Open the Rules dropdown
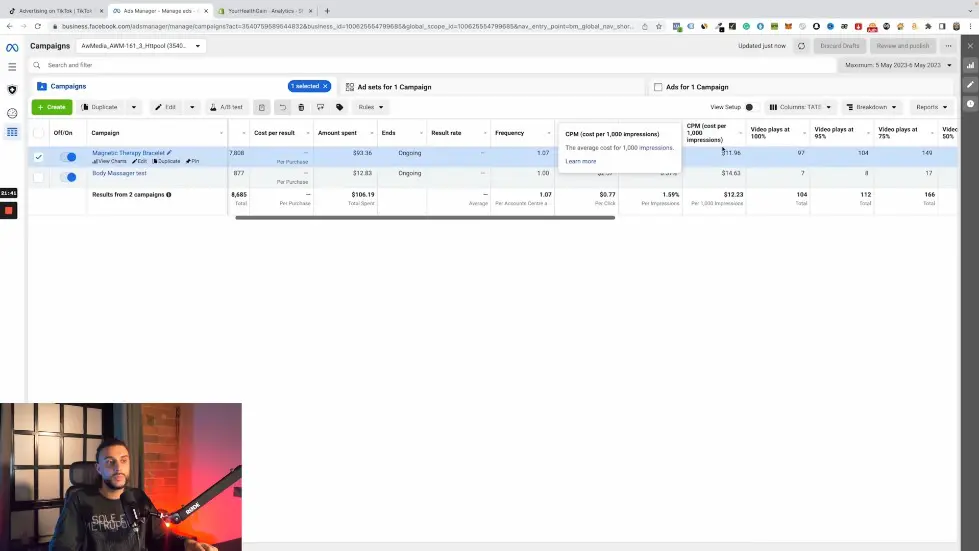 click(371, 107)
